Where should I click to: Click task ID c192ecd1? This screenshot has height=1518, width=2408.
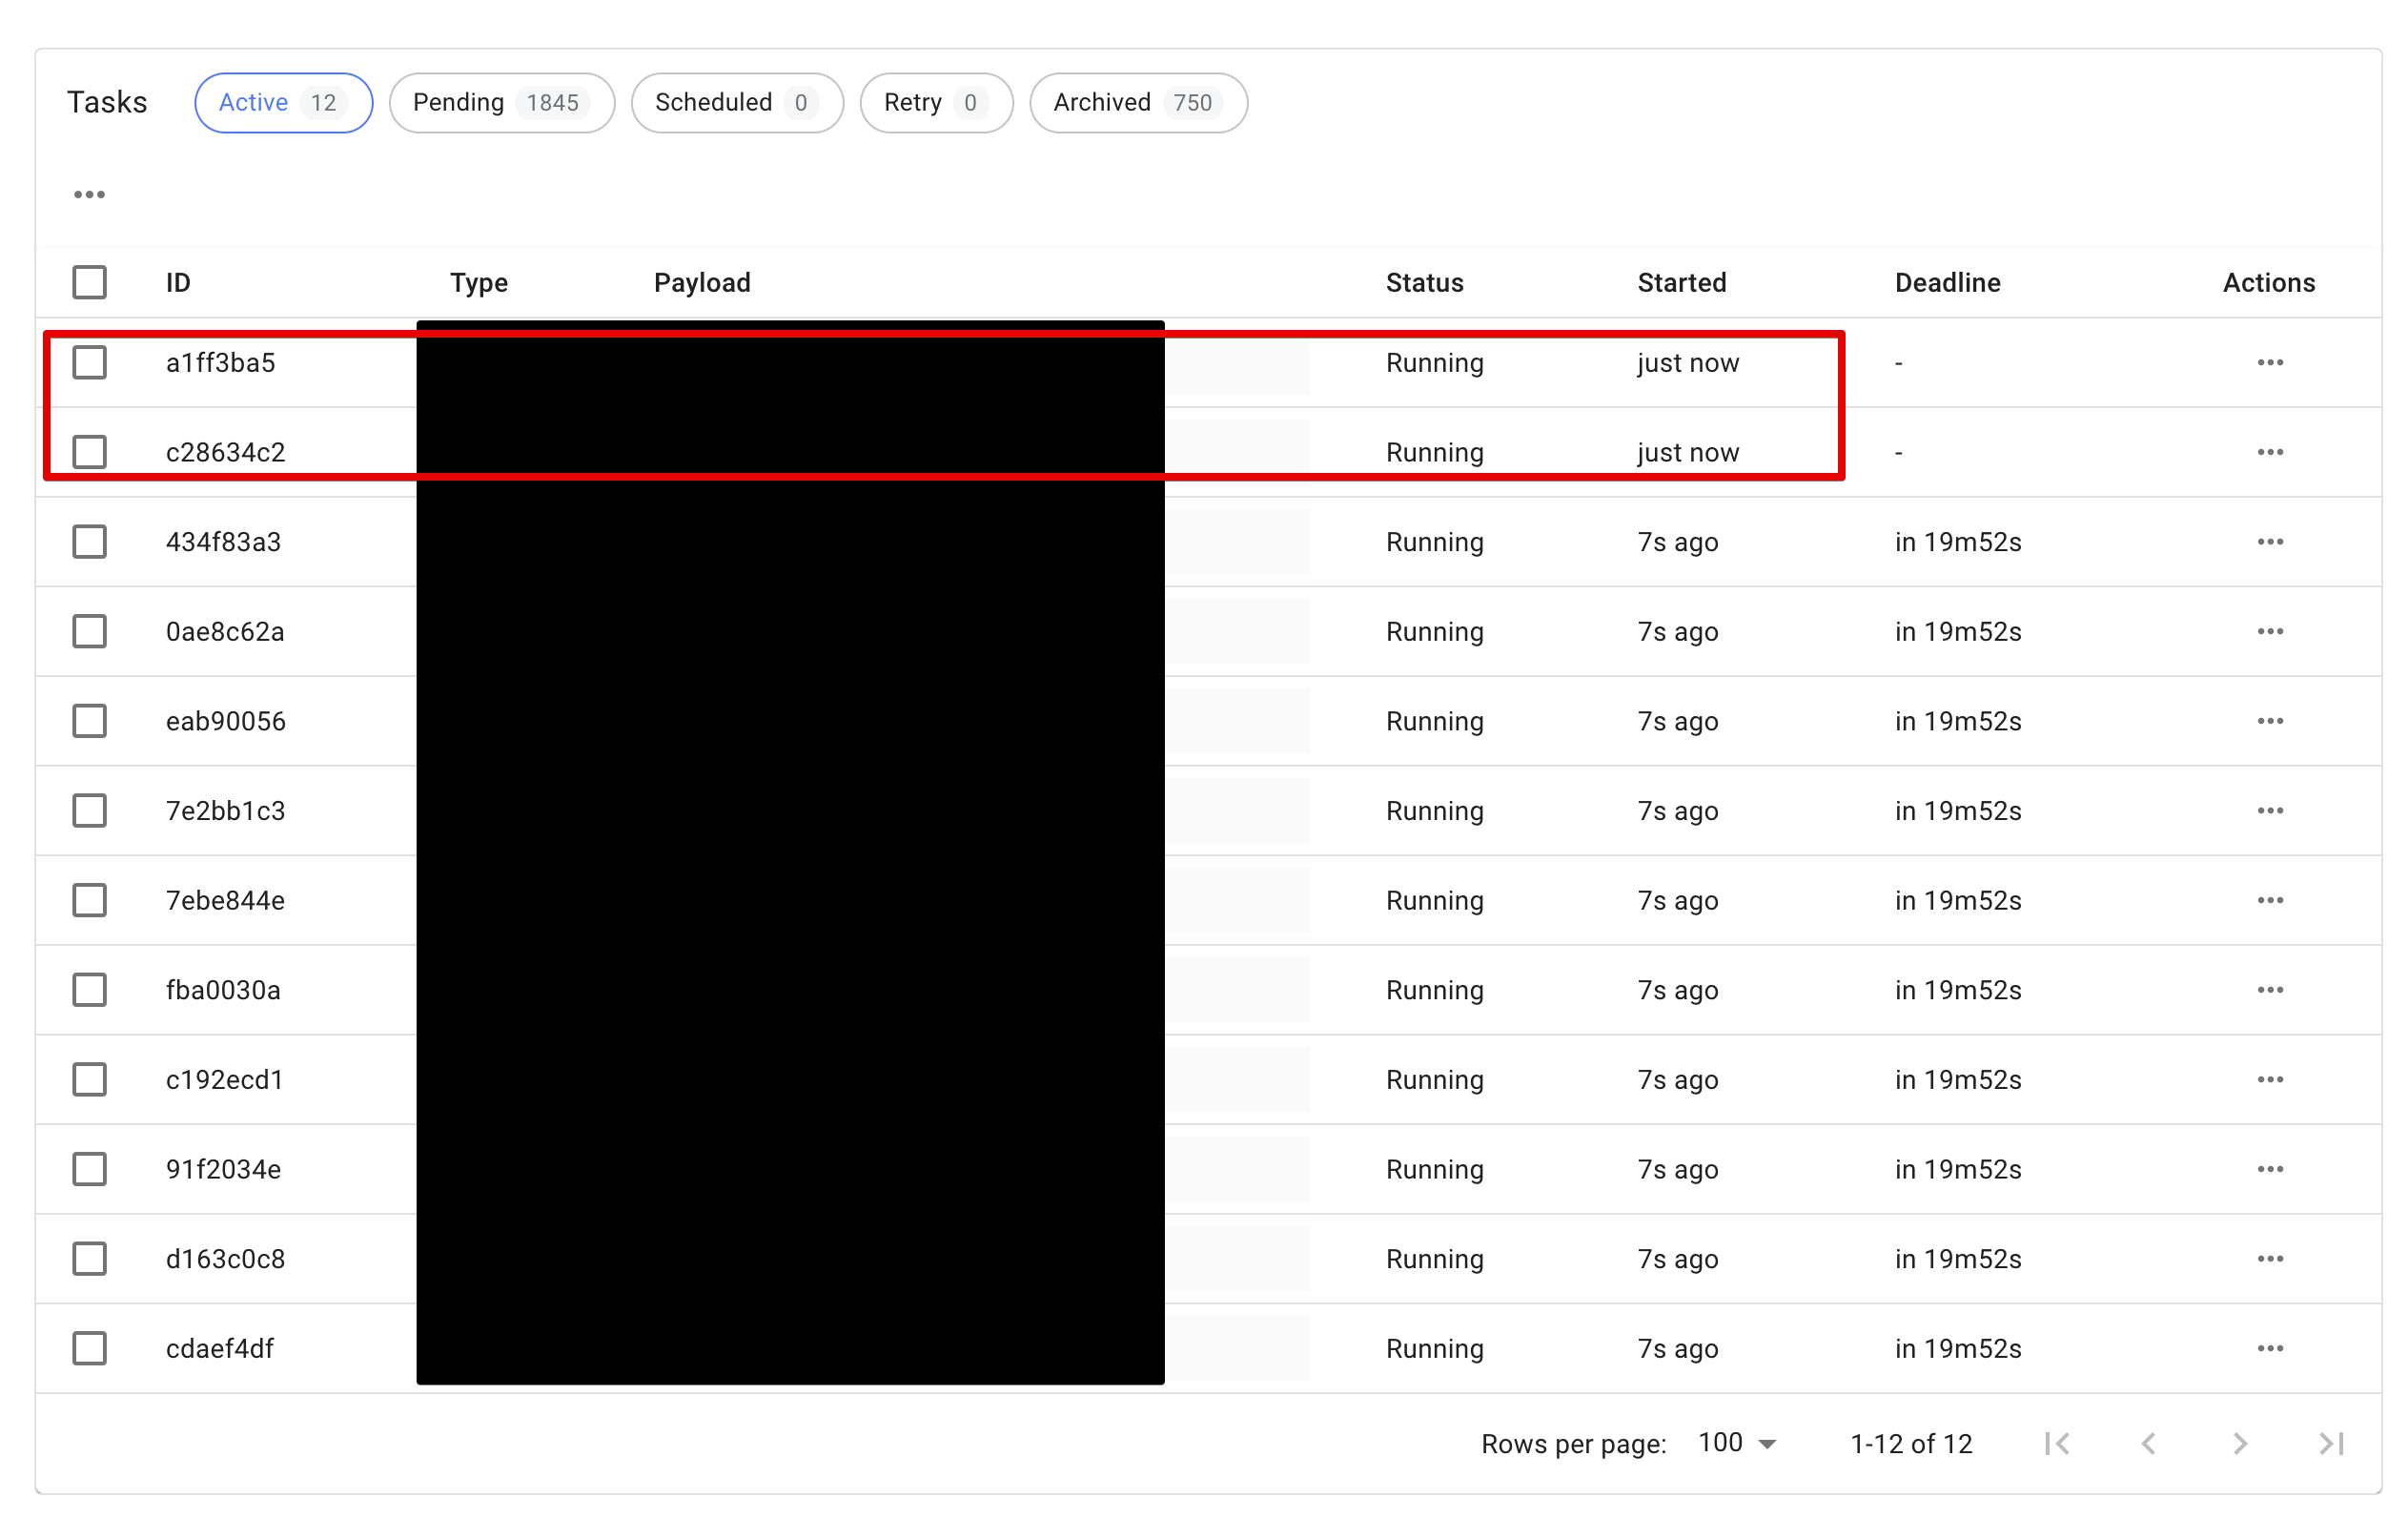224,1079
